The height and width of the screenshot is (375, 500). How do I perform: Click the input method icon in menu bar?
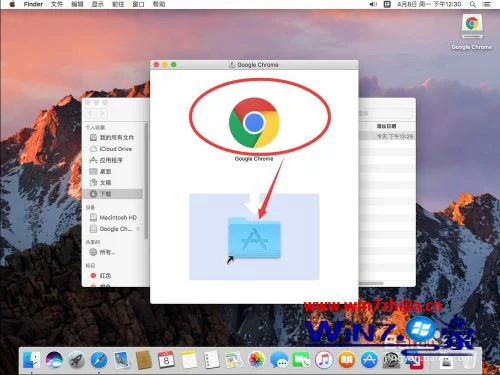coord(387,4)
